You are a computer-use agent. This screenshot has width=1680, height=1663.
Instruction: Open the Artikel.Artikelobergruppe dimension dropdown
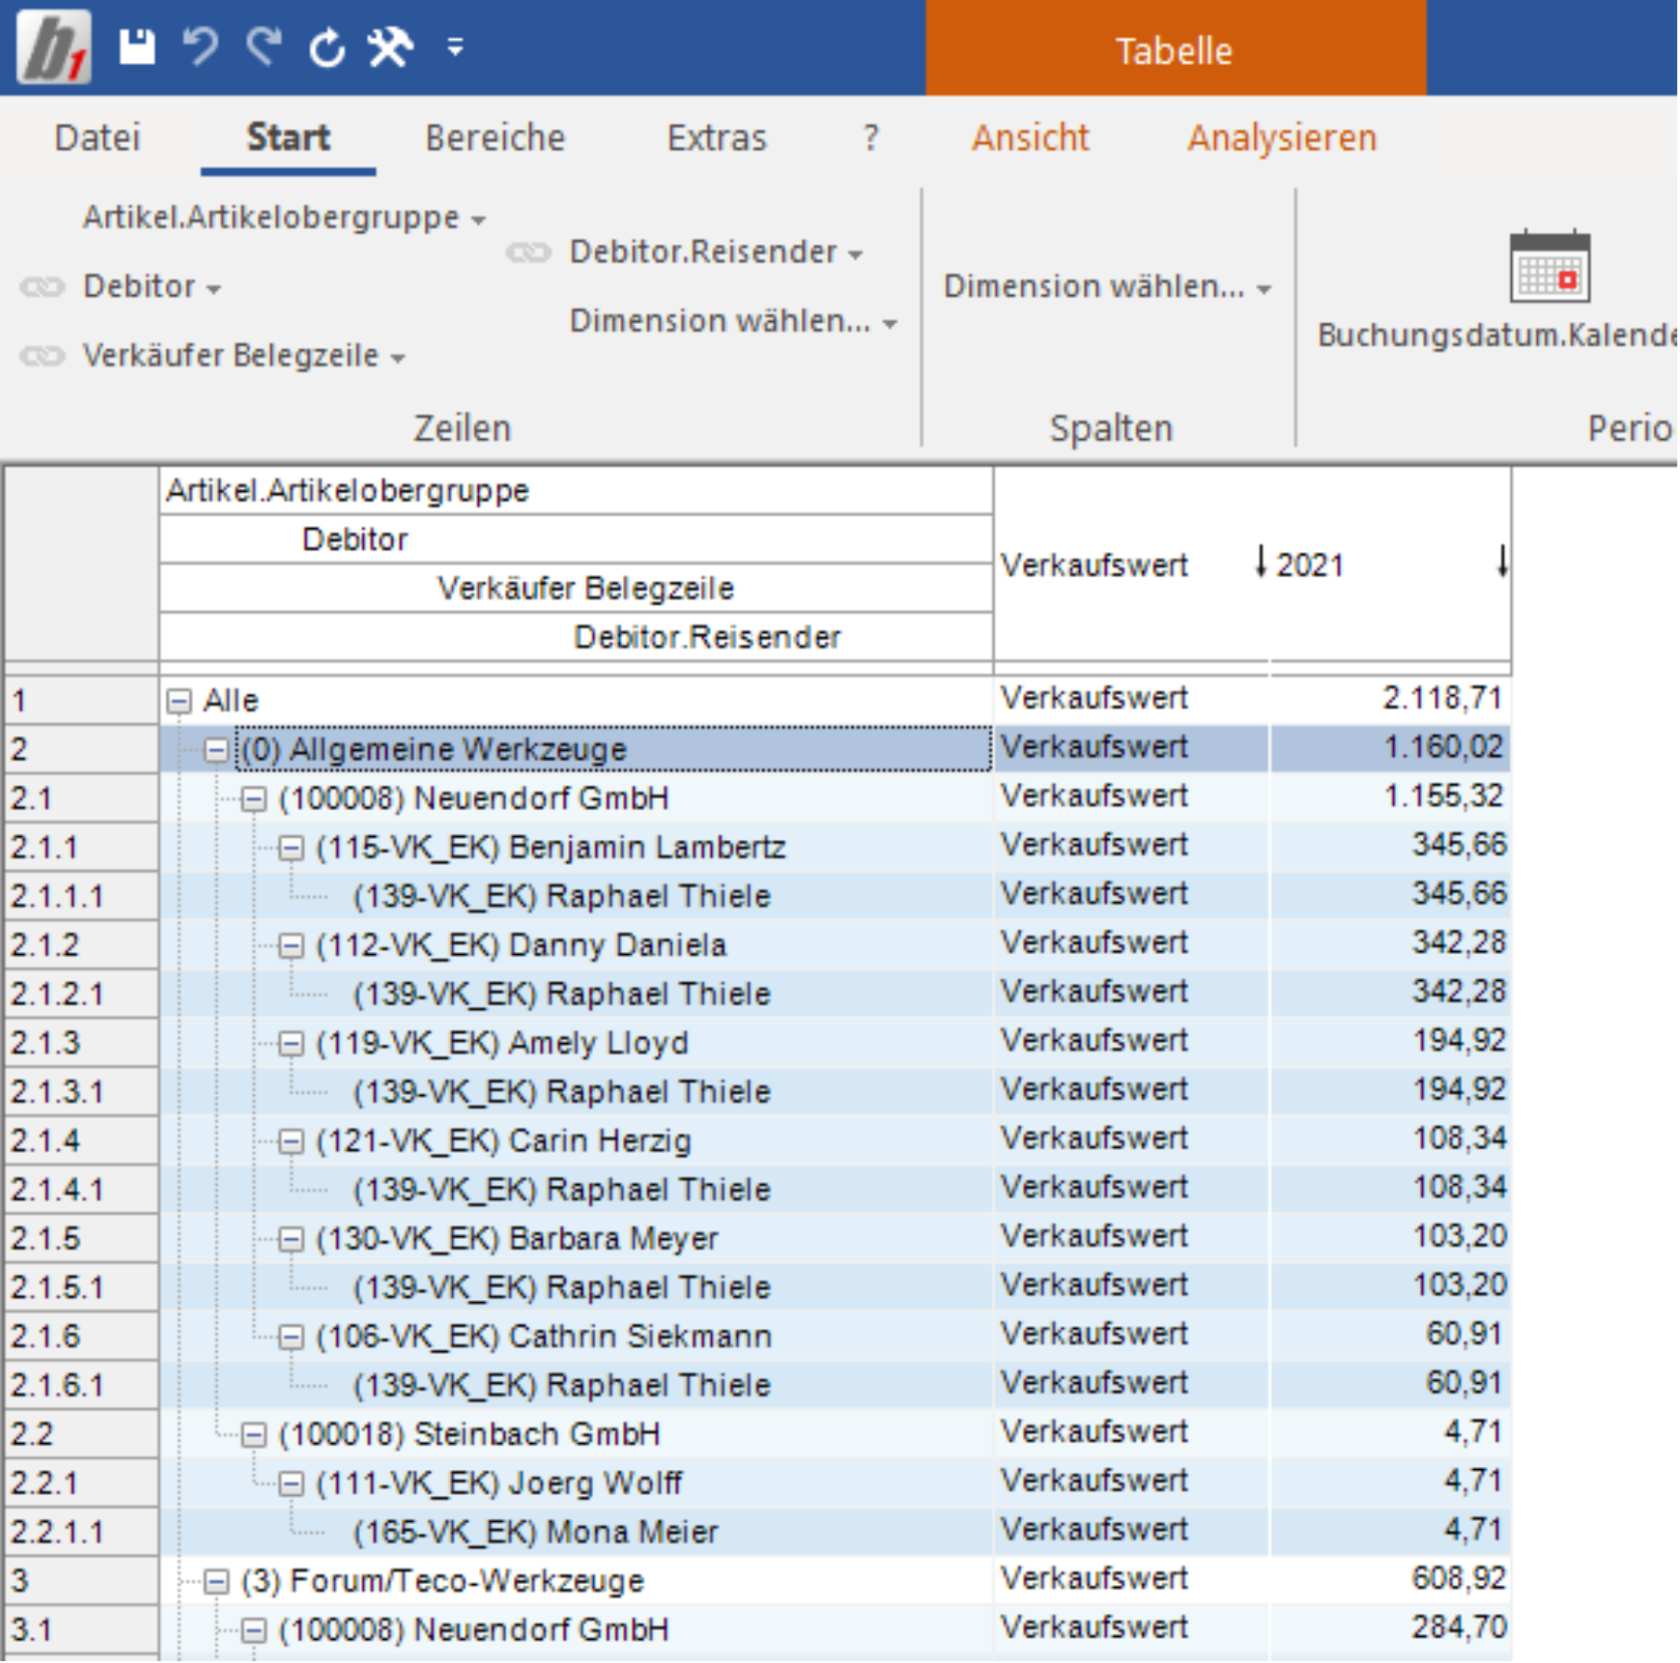pyautogui.click(x=284, y=217)
